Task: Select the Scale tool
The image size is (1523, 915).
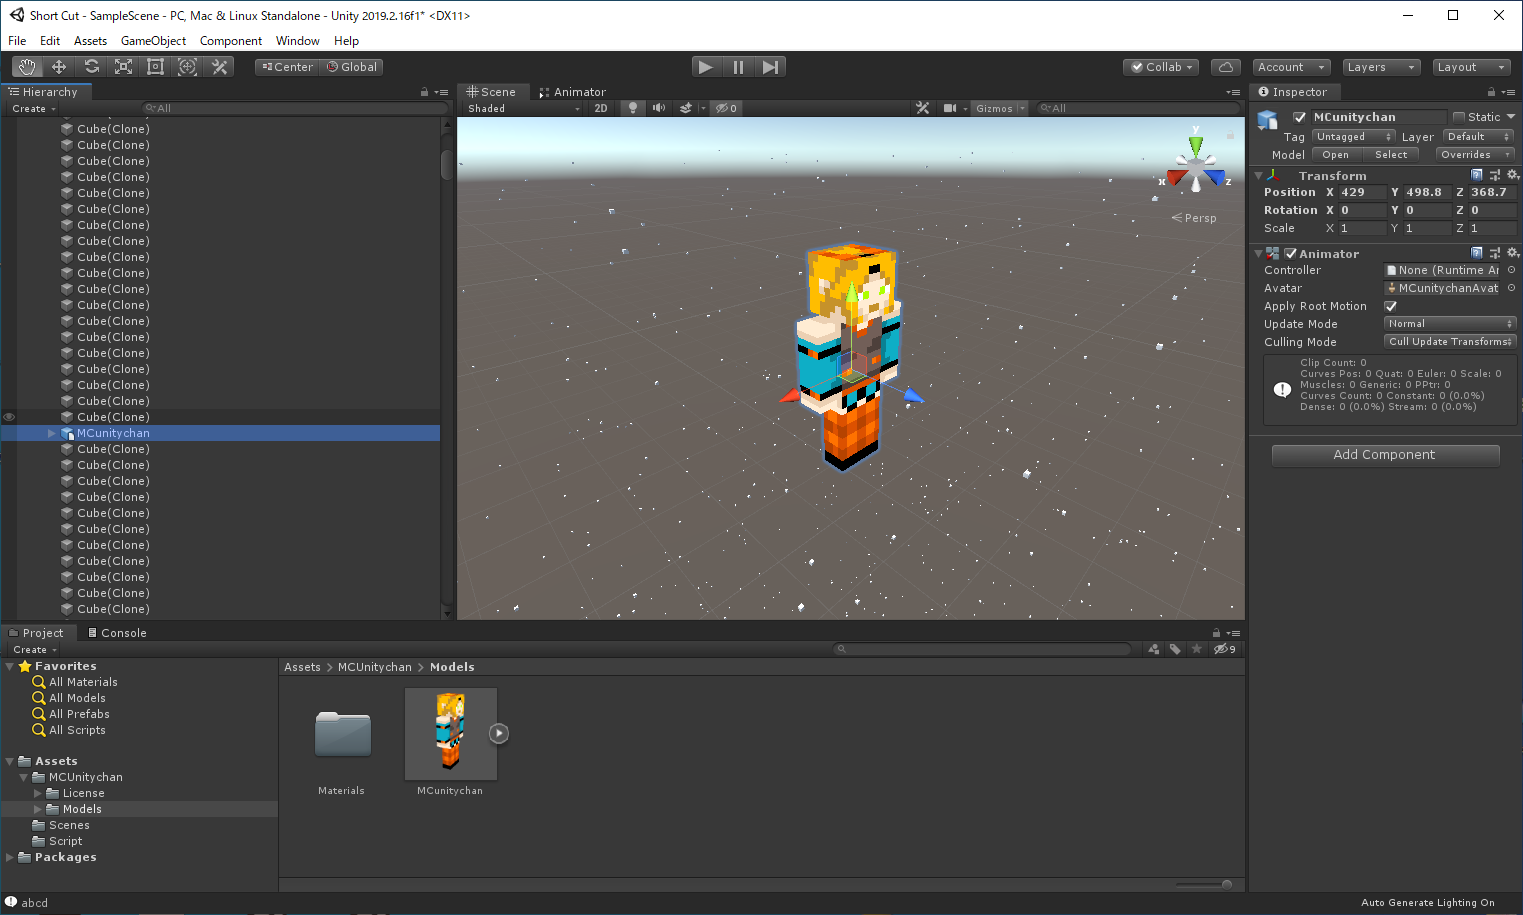Action: pos(123,67)
